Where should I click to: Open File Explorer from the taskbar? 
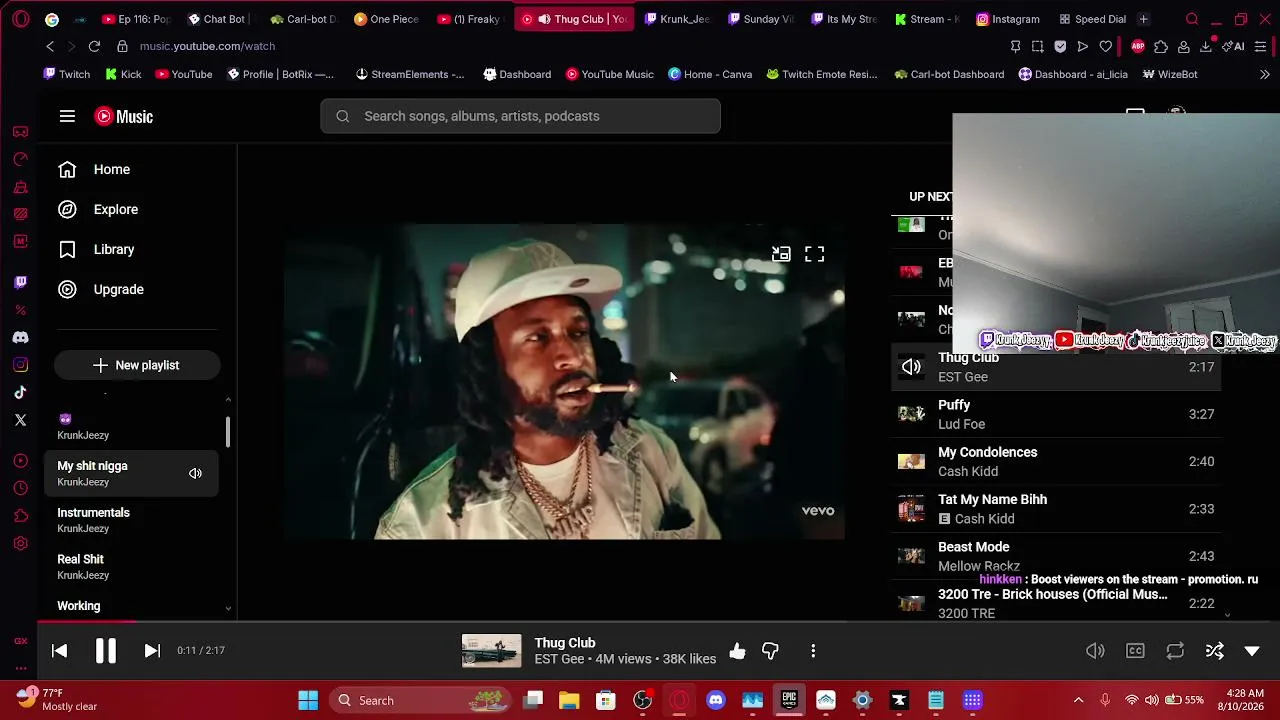pos(569,700)
